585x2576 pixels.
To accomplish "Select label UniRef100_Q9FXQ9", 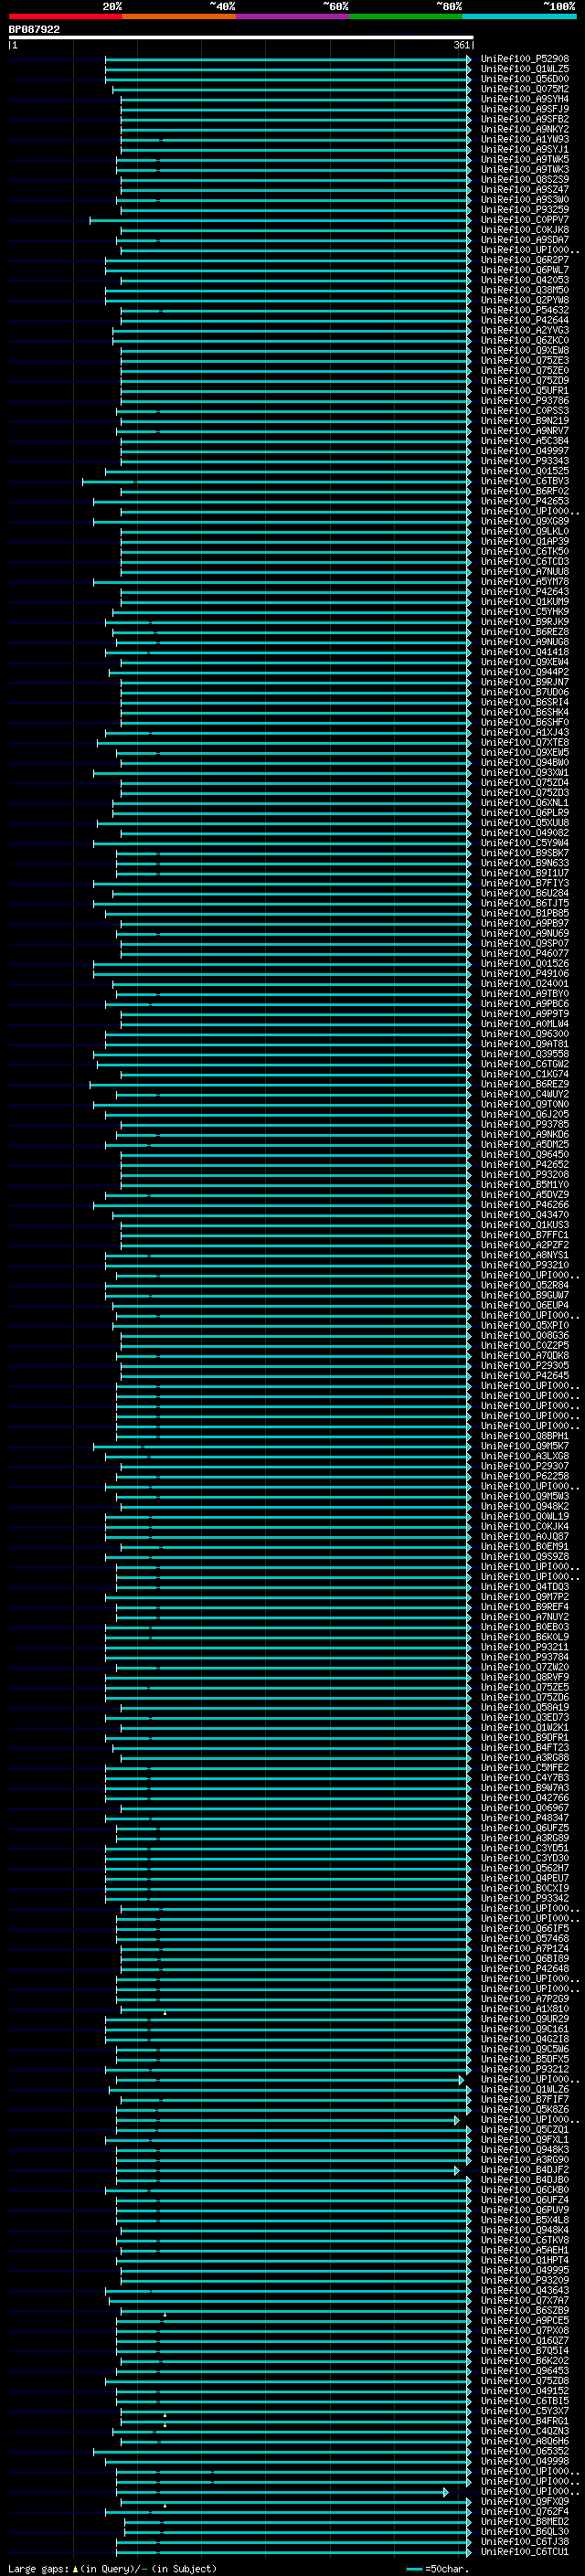I will point(525,2501).
